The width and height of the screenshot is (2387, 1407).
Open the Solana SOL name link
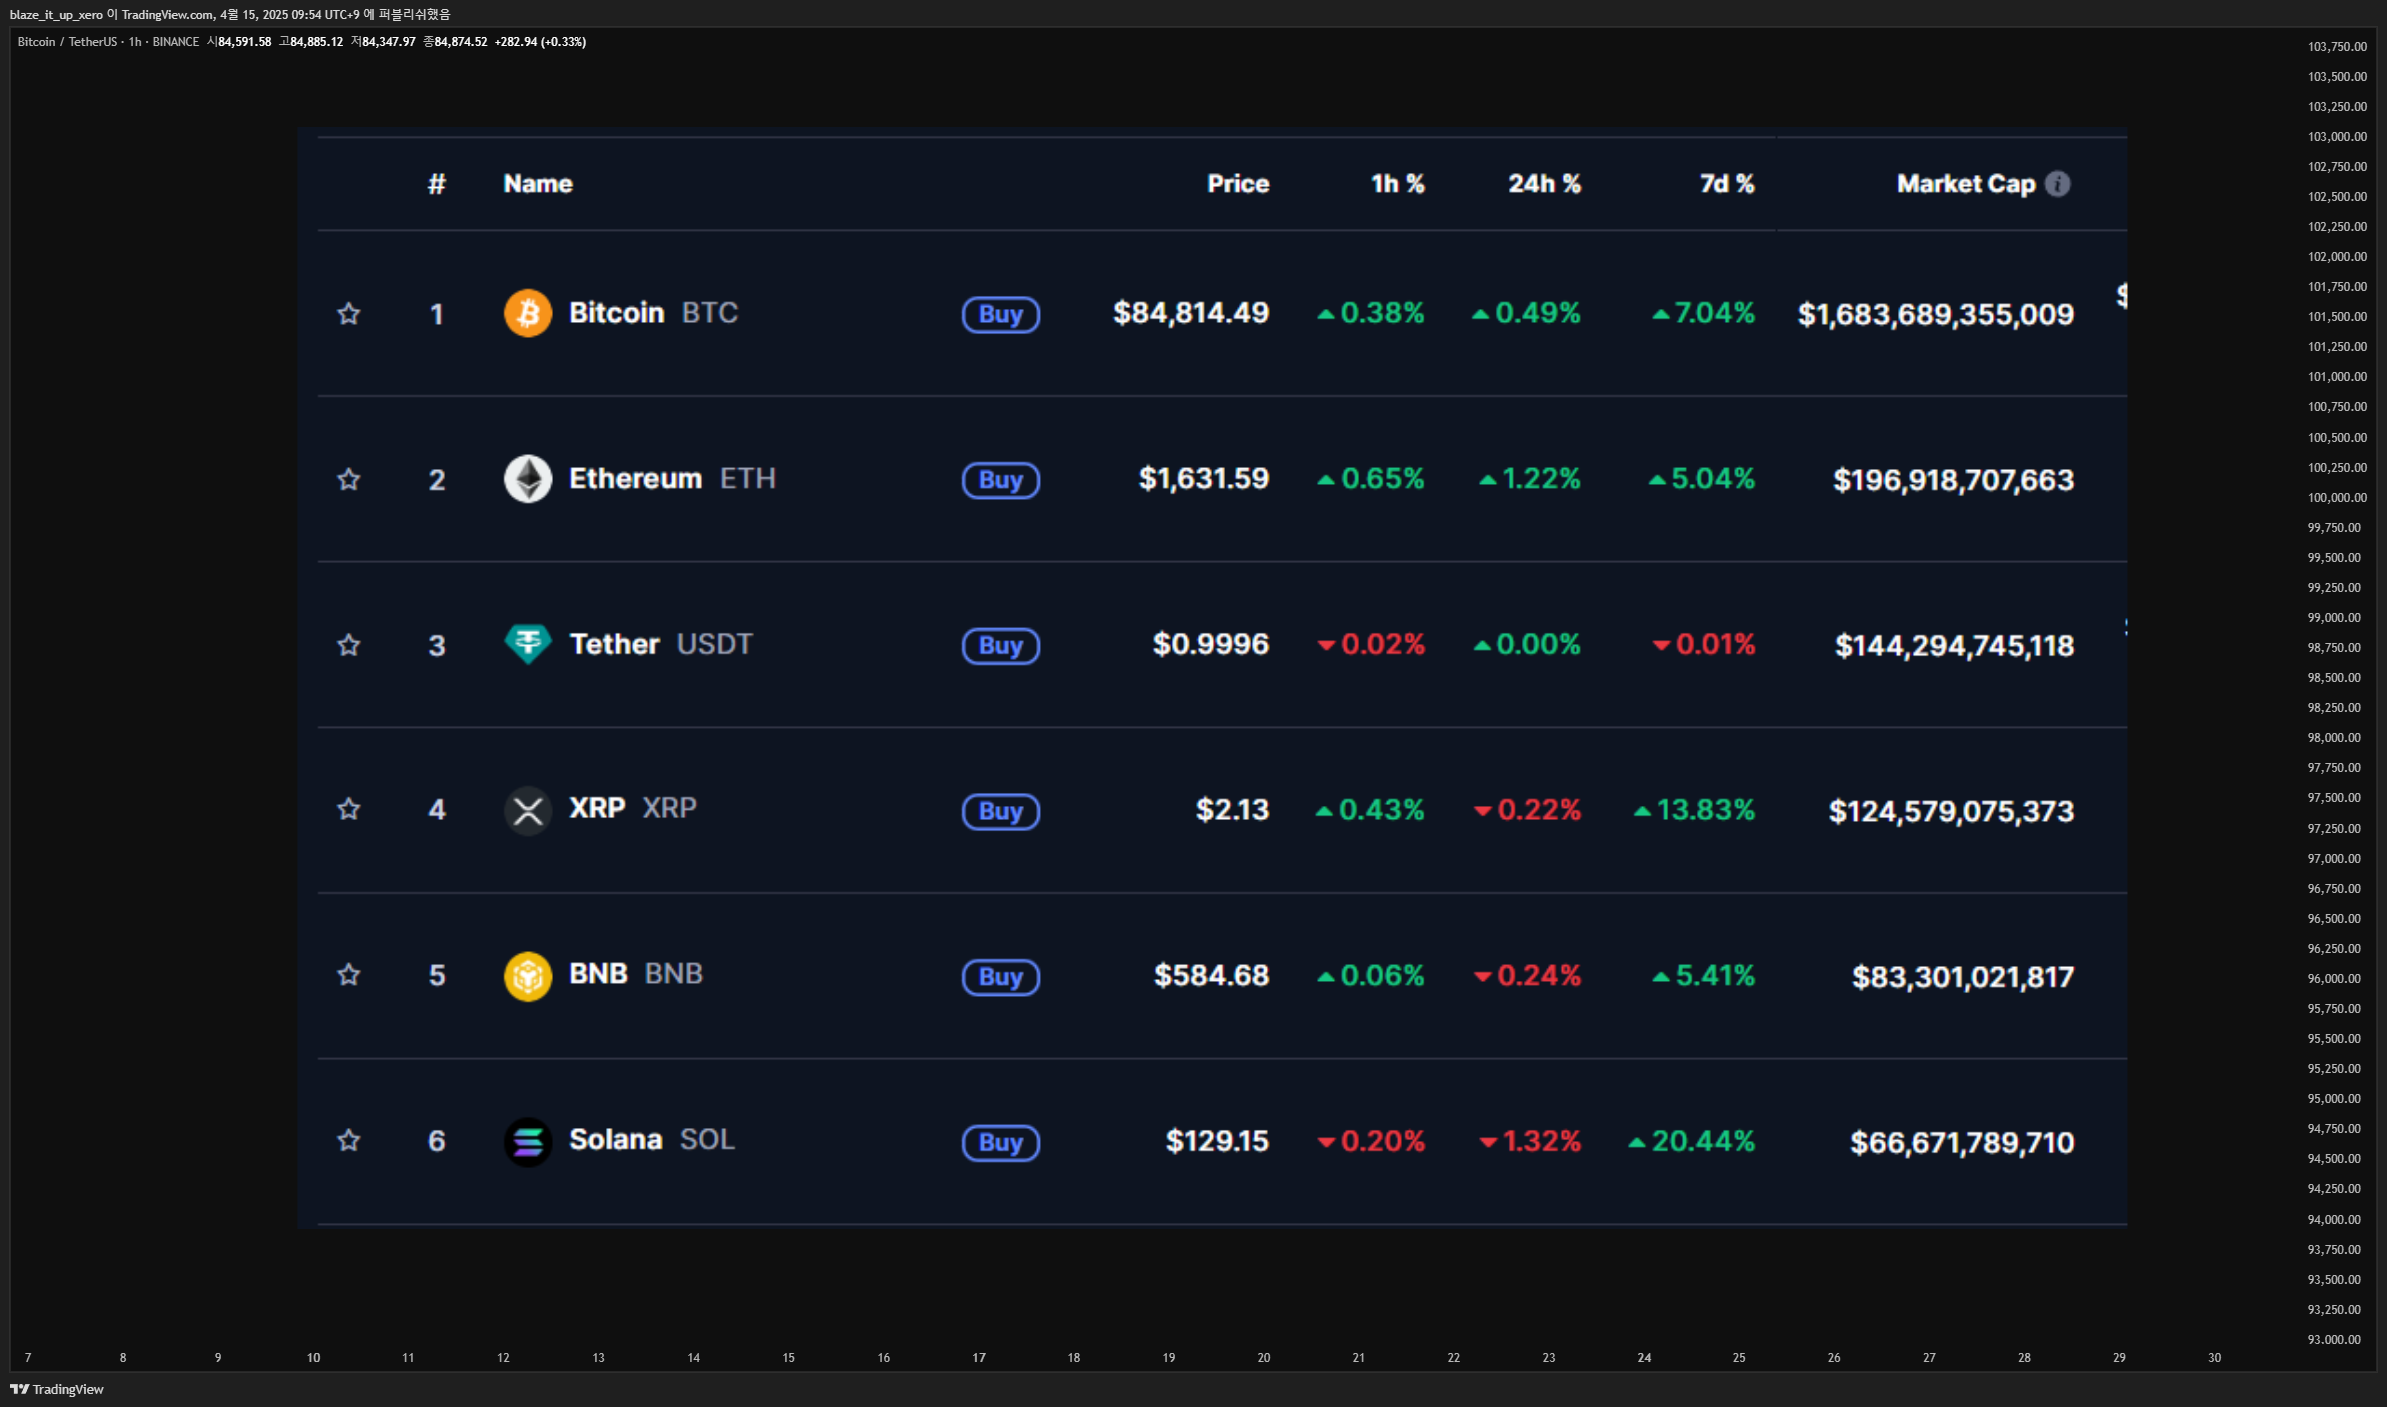[652, 1140]
